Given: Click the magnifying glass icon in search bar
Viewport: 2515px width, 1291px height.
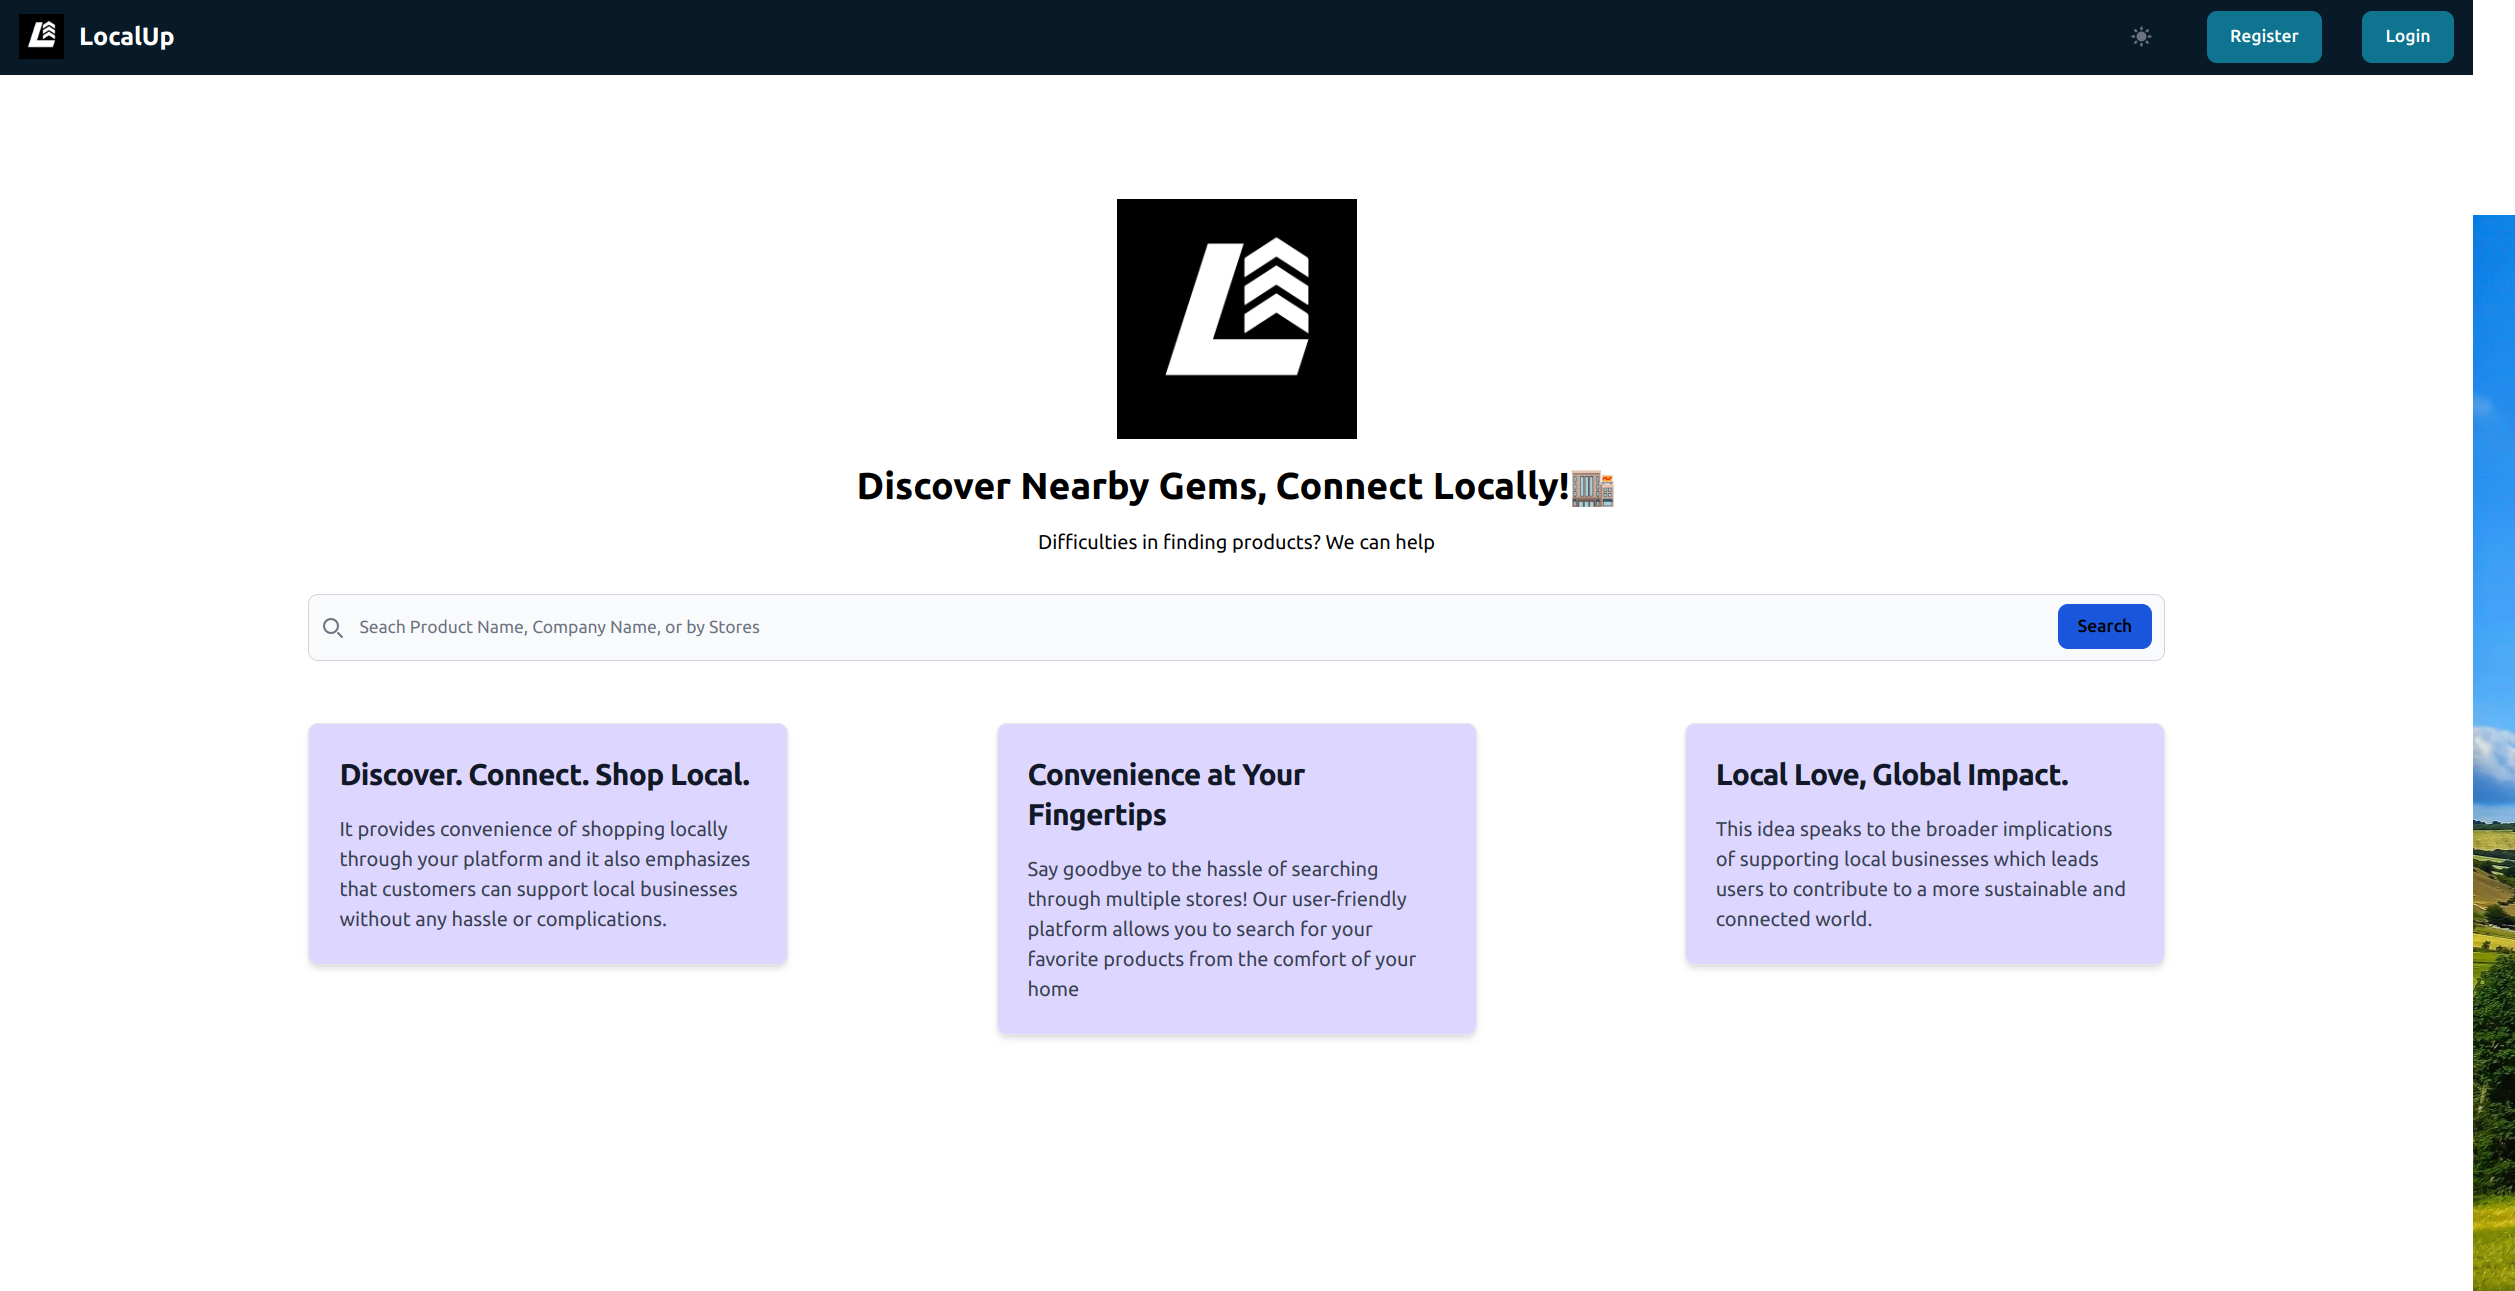Looking at the screenshot, I should click(x=333, y=627).
